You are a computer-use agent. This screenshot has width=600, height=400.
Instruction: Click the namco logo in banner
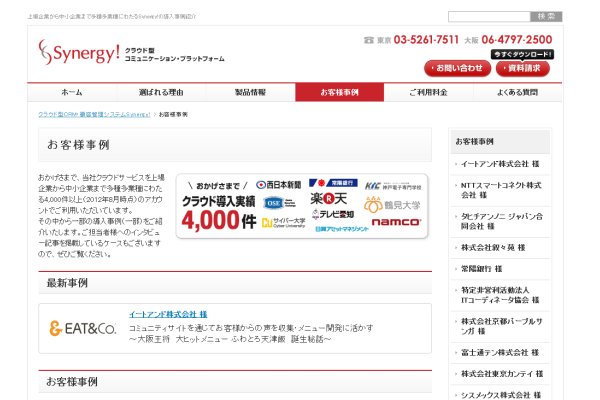coord(396,222)
